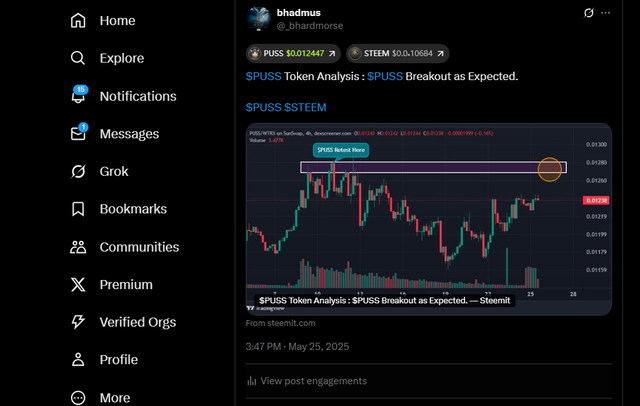Screen dimensions: 640x406
Task: Click the Verified Orgs lightning icon
Action: (x=78, y=322)
